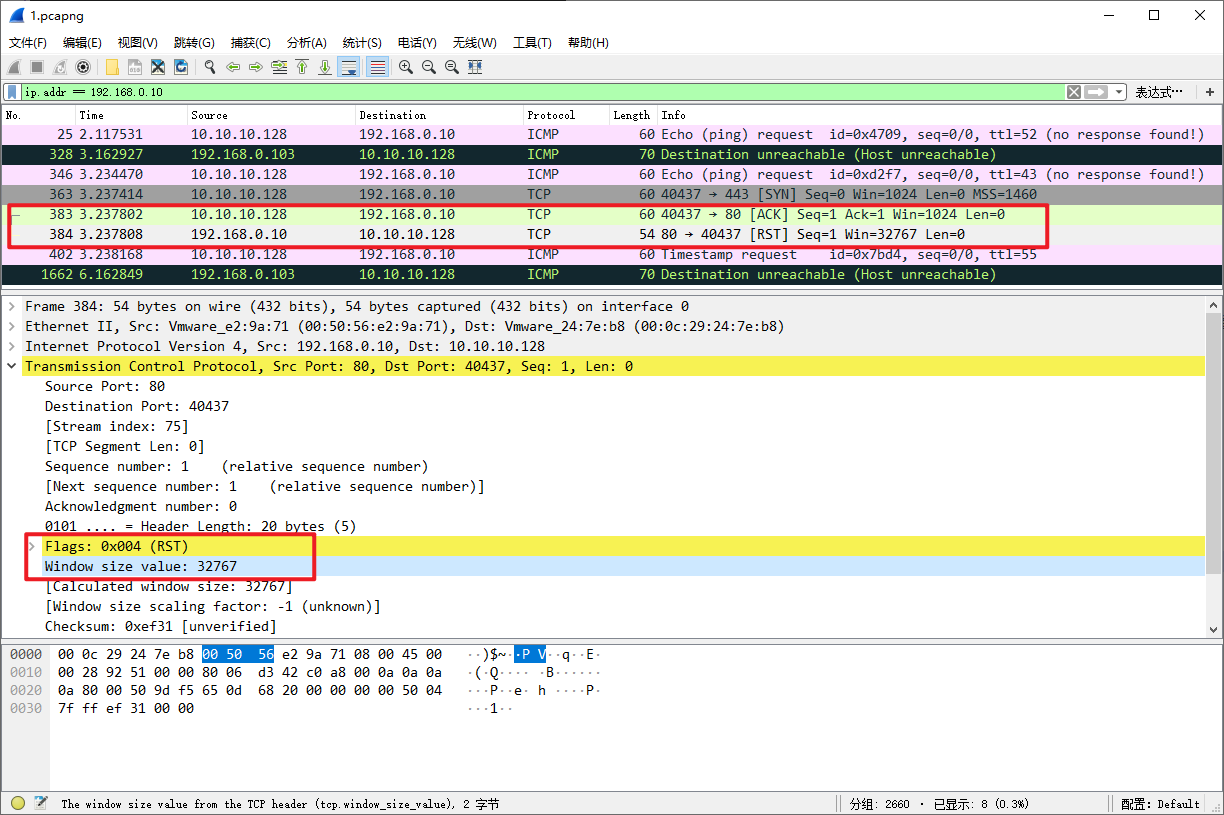1224x815 pixels.
Task: Select Checksum: 0xef31 [unverified] line
Action: point(160,626)
